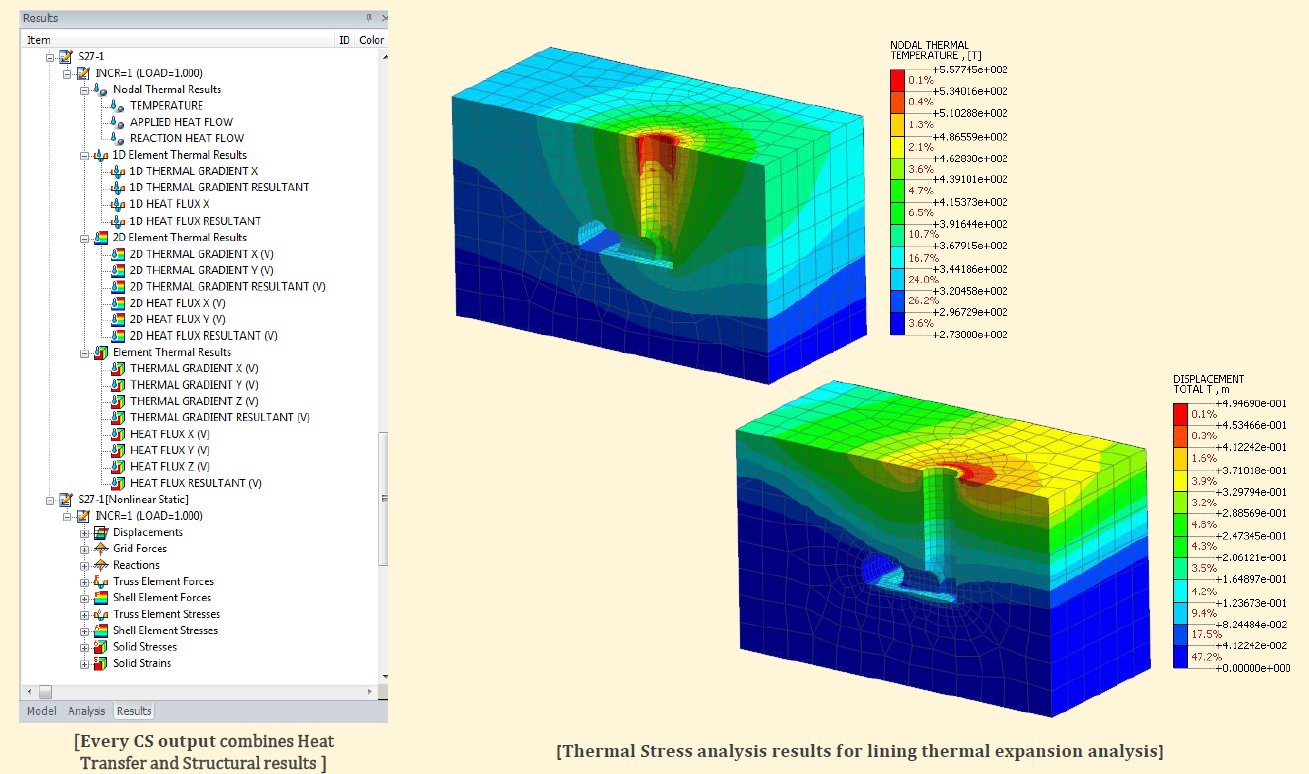Click the Reactions result icon
The height and width of the screenshot is (774, 1309).
101,565
